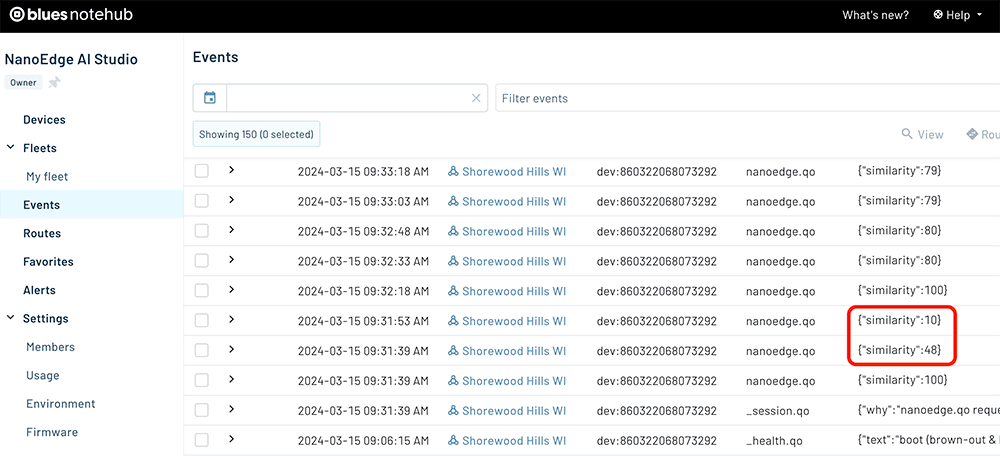Clear the date range with the X icon
1000x456 pixels.
coord(476,98)
